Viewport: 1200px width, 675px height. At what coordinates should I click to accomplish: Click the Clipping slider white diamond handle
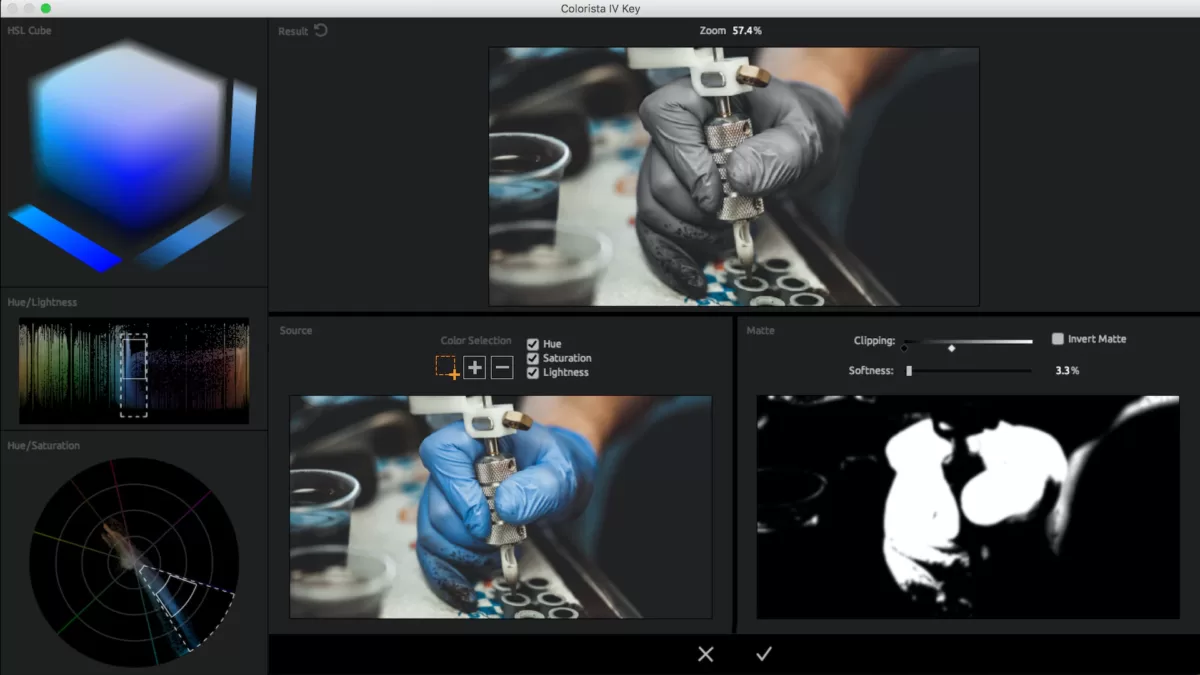(x=951, y=348)
